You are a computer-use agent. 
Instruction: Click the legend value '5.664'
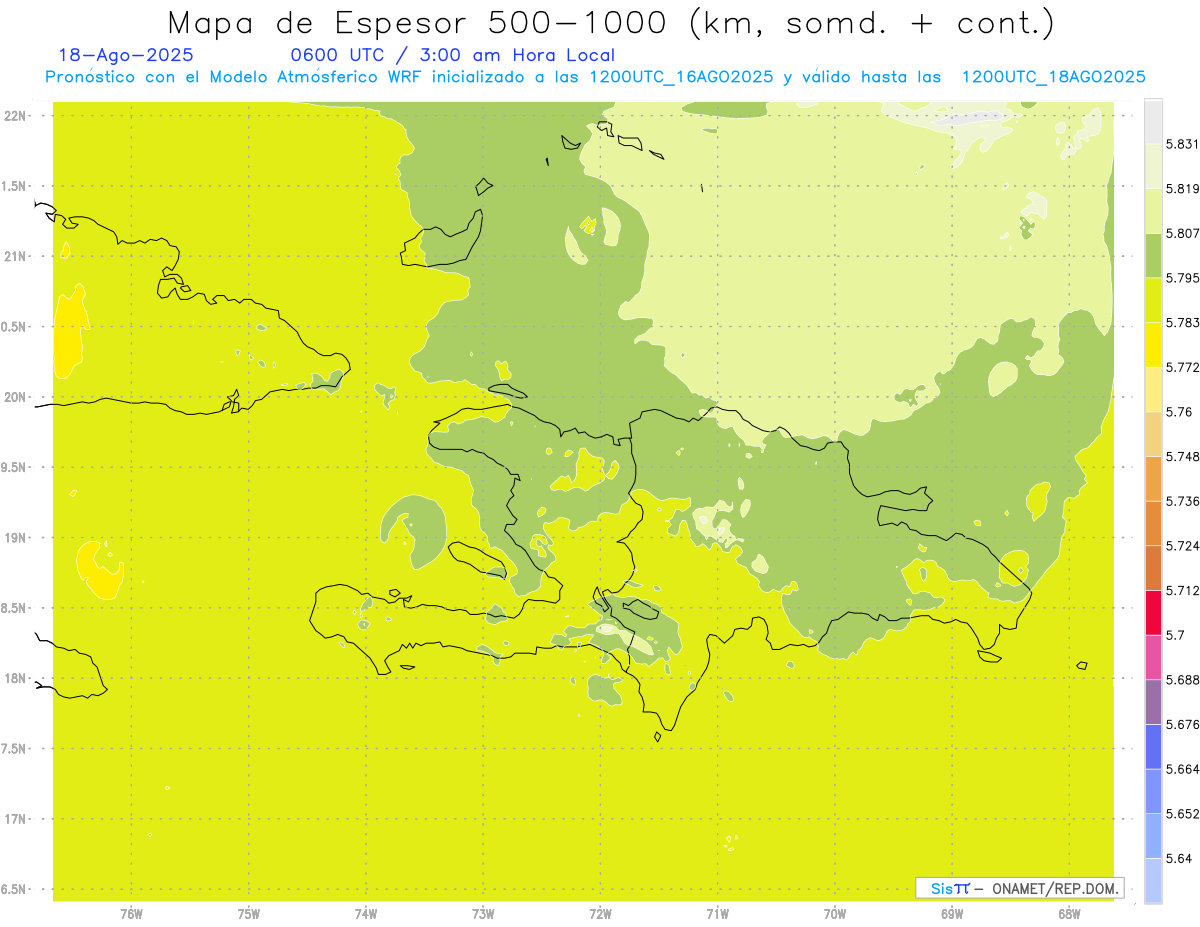[x=1182, y=769]
